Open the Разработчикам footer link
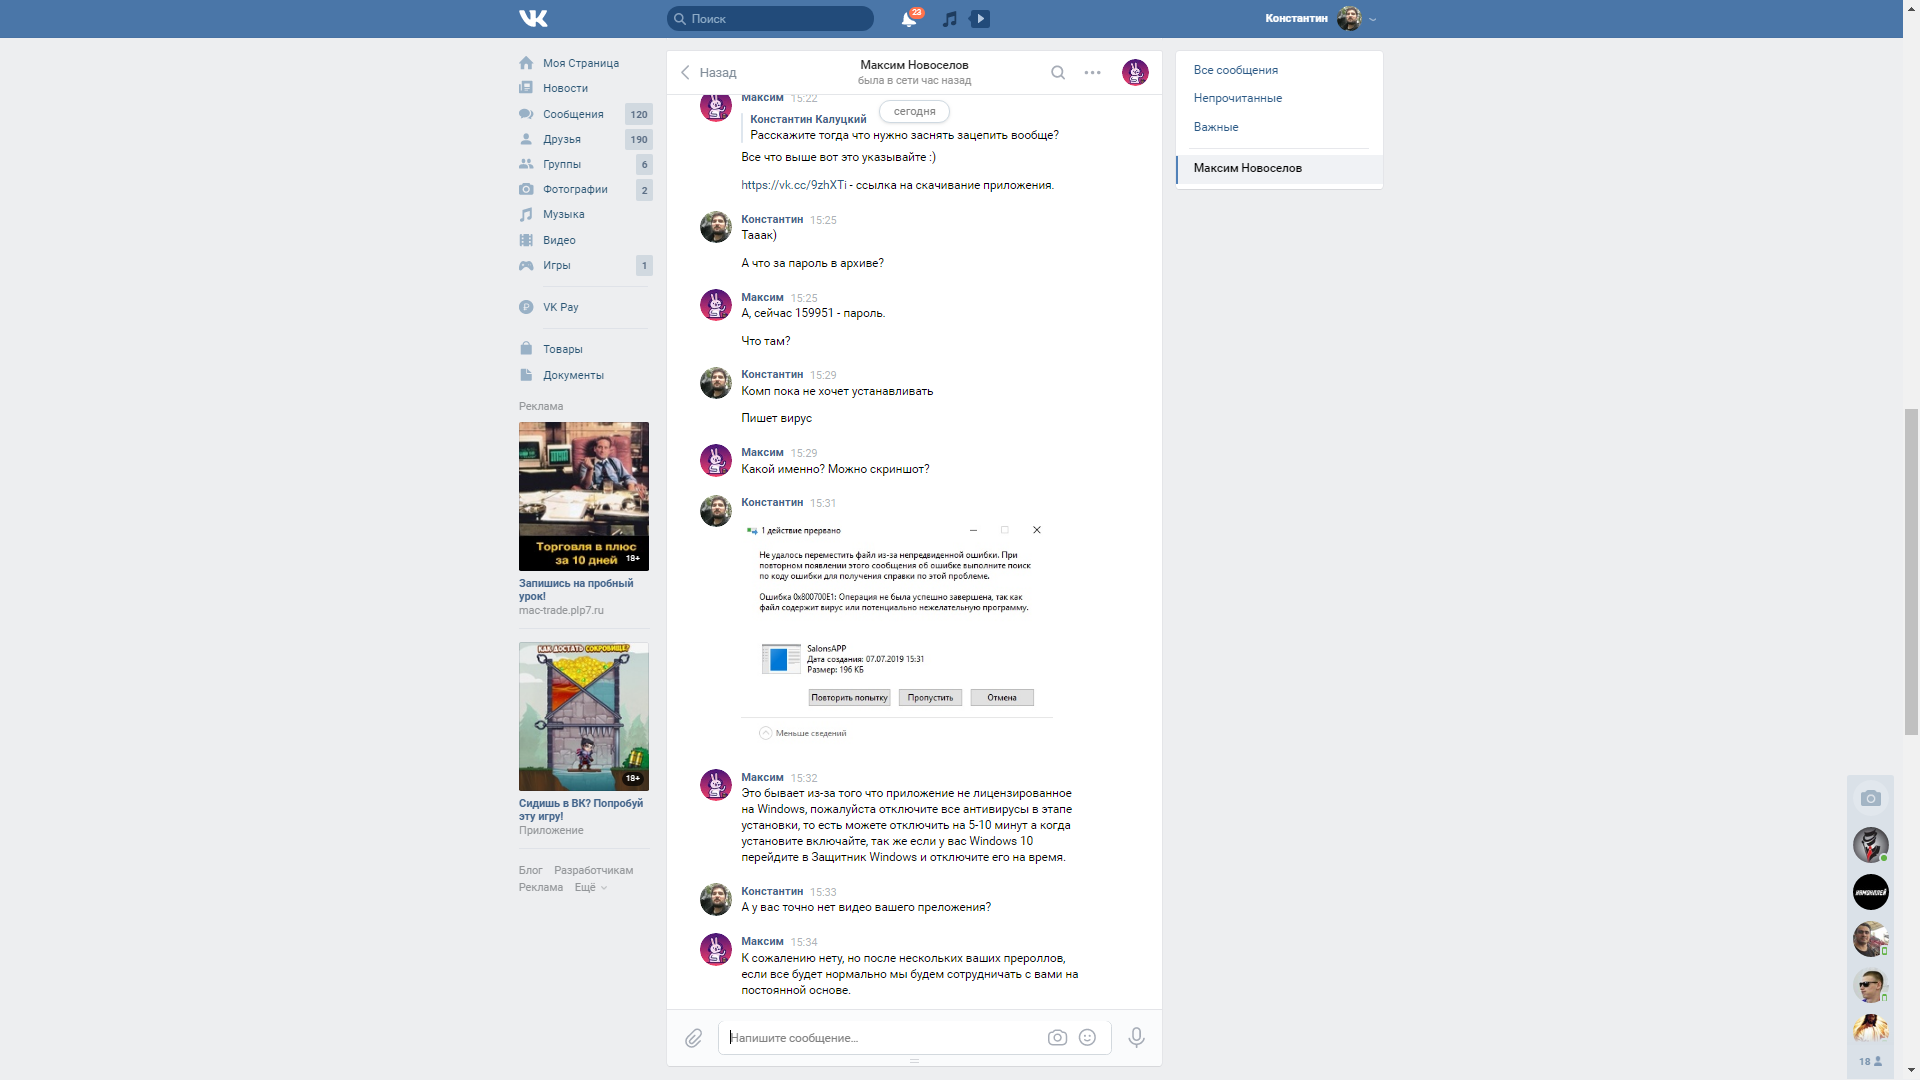The width and height of the screenshot is (1920, 1080). pyautogui.click(x=593, y=870)
